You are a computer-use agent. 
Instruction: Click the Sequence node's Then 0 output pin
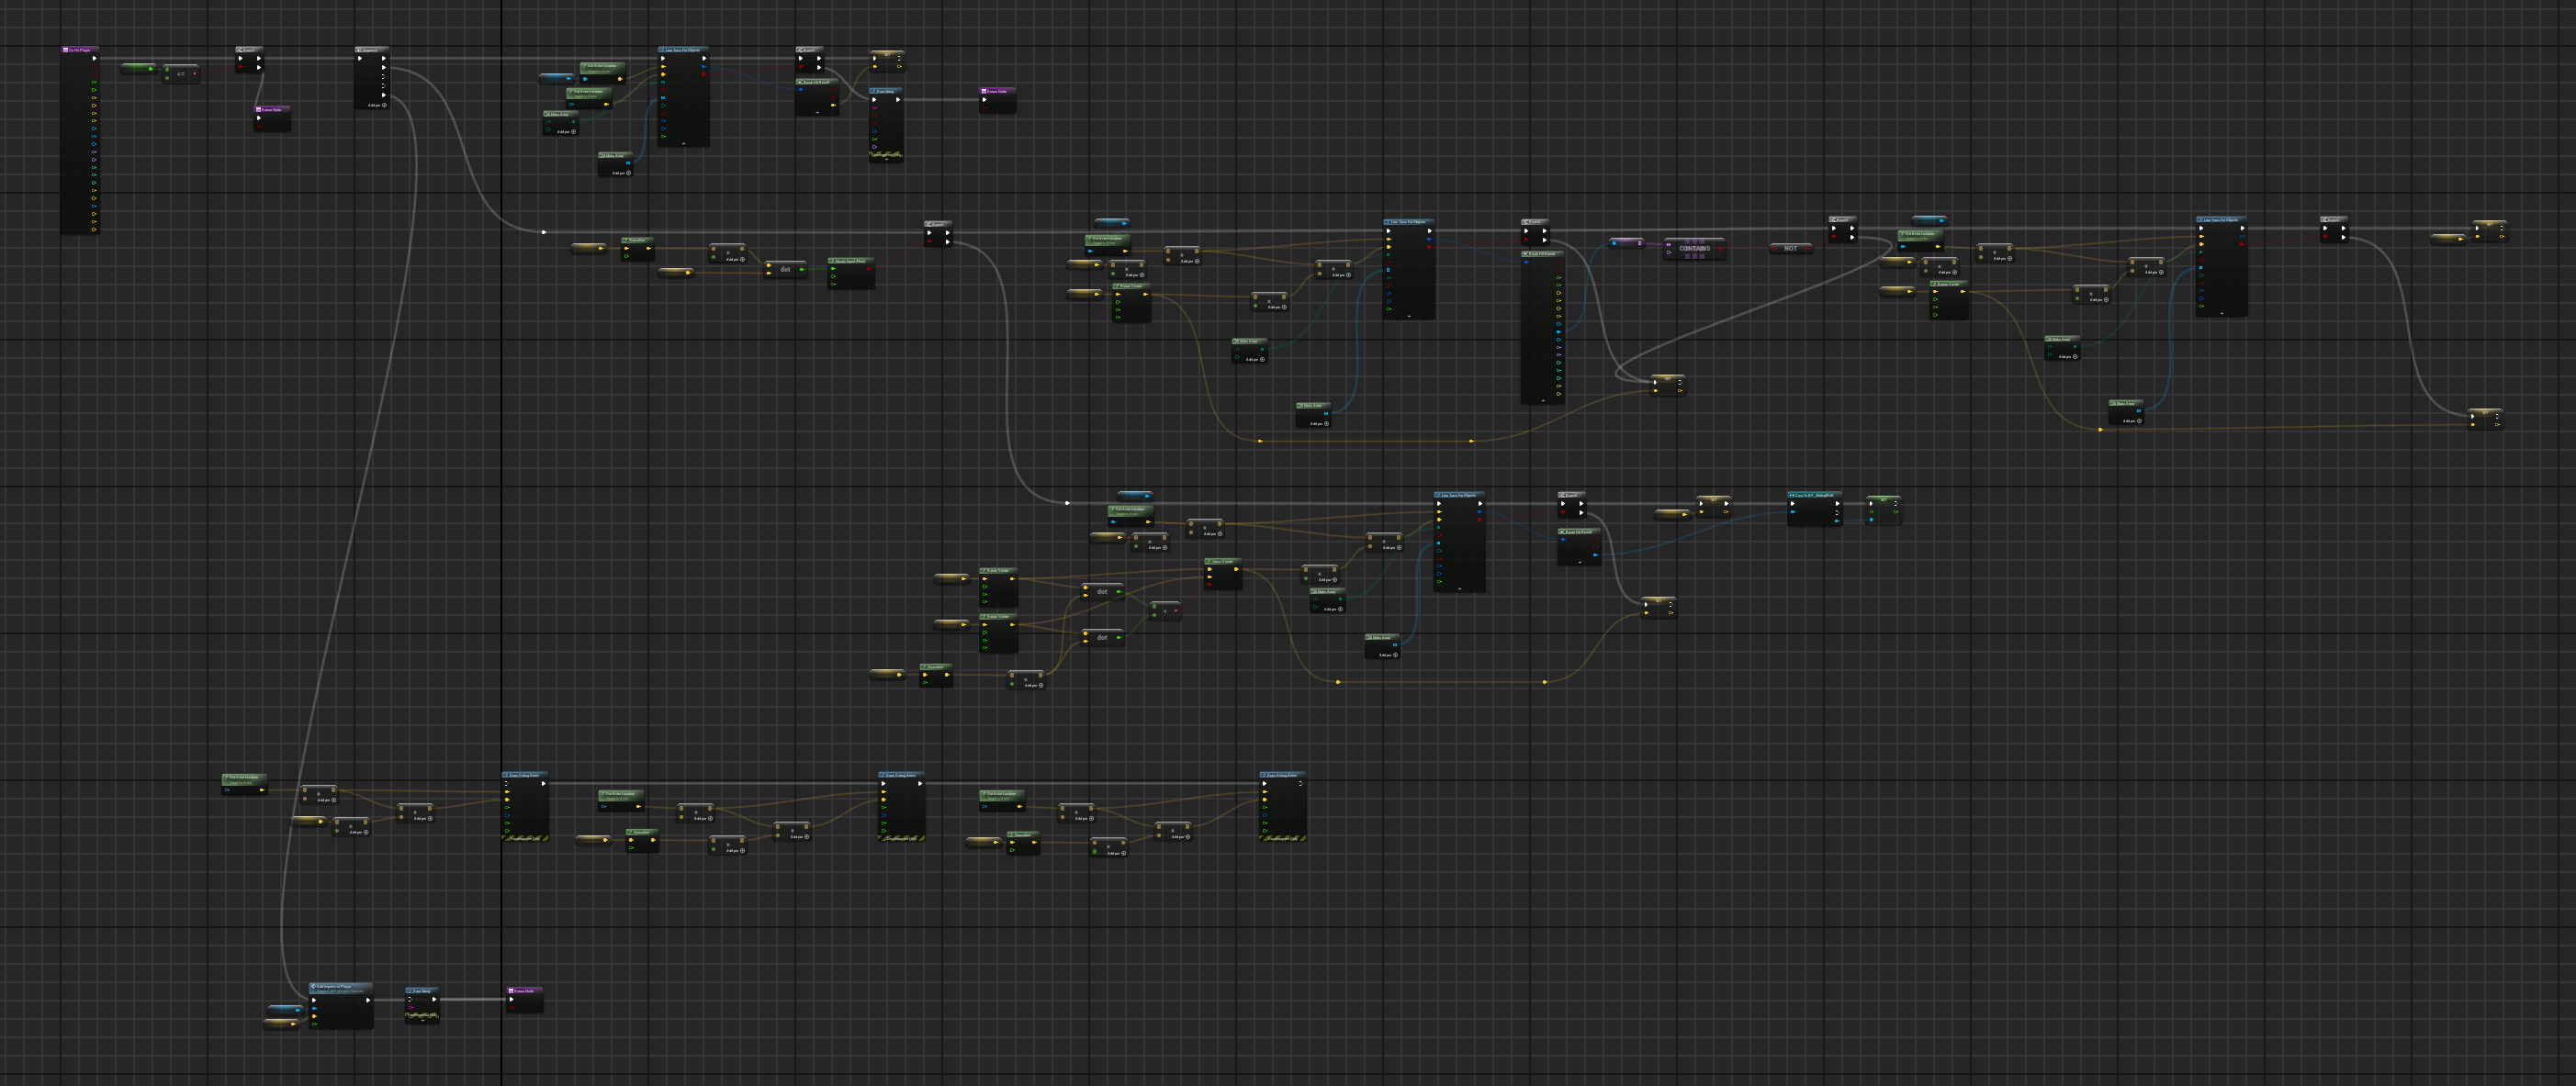383,58
